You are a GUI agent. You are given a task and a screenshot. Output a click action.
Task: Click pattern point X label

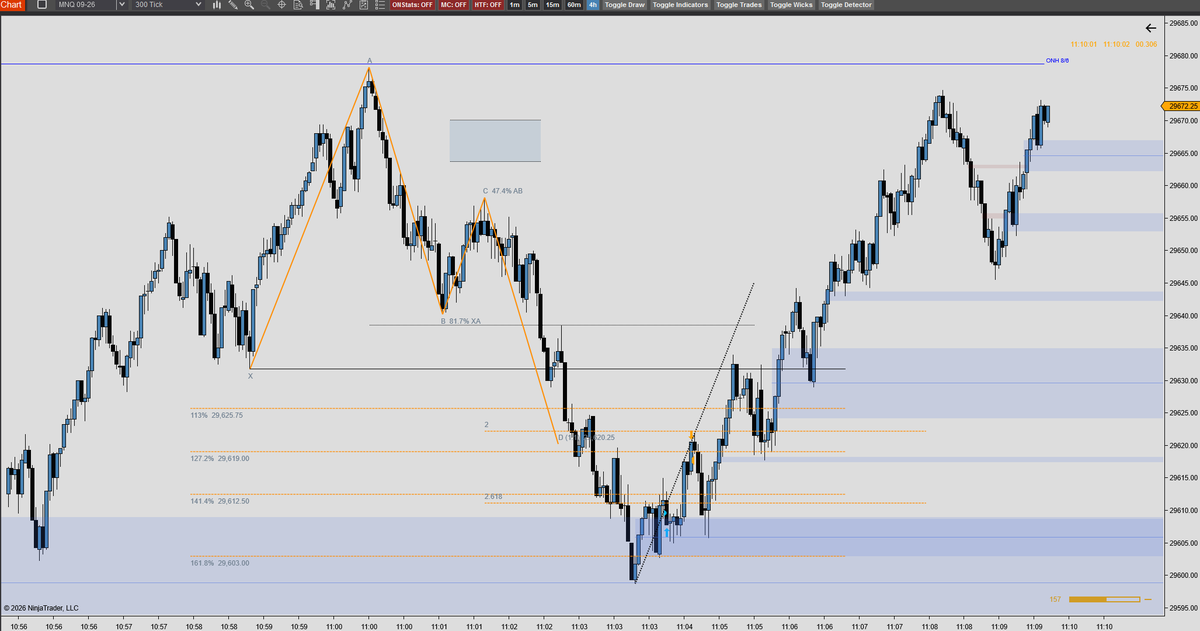point(250,376)
